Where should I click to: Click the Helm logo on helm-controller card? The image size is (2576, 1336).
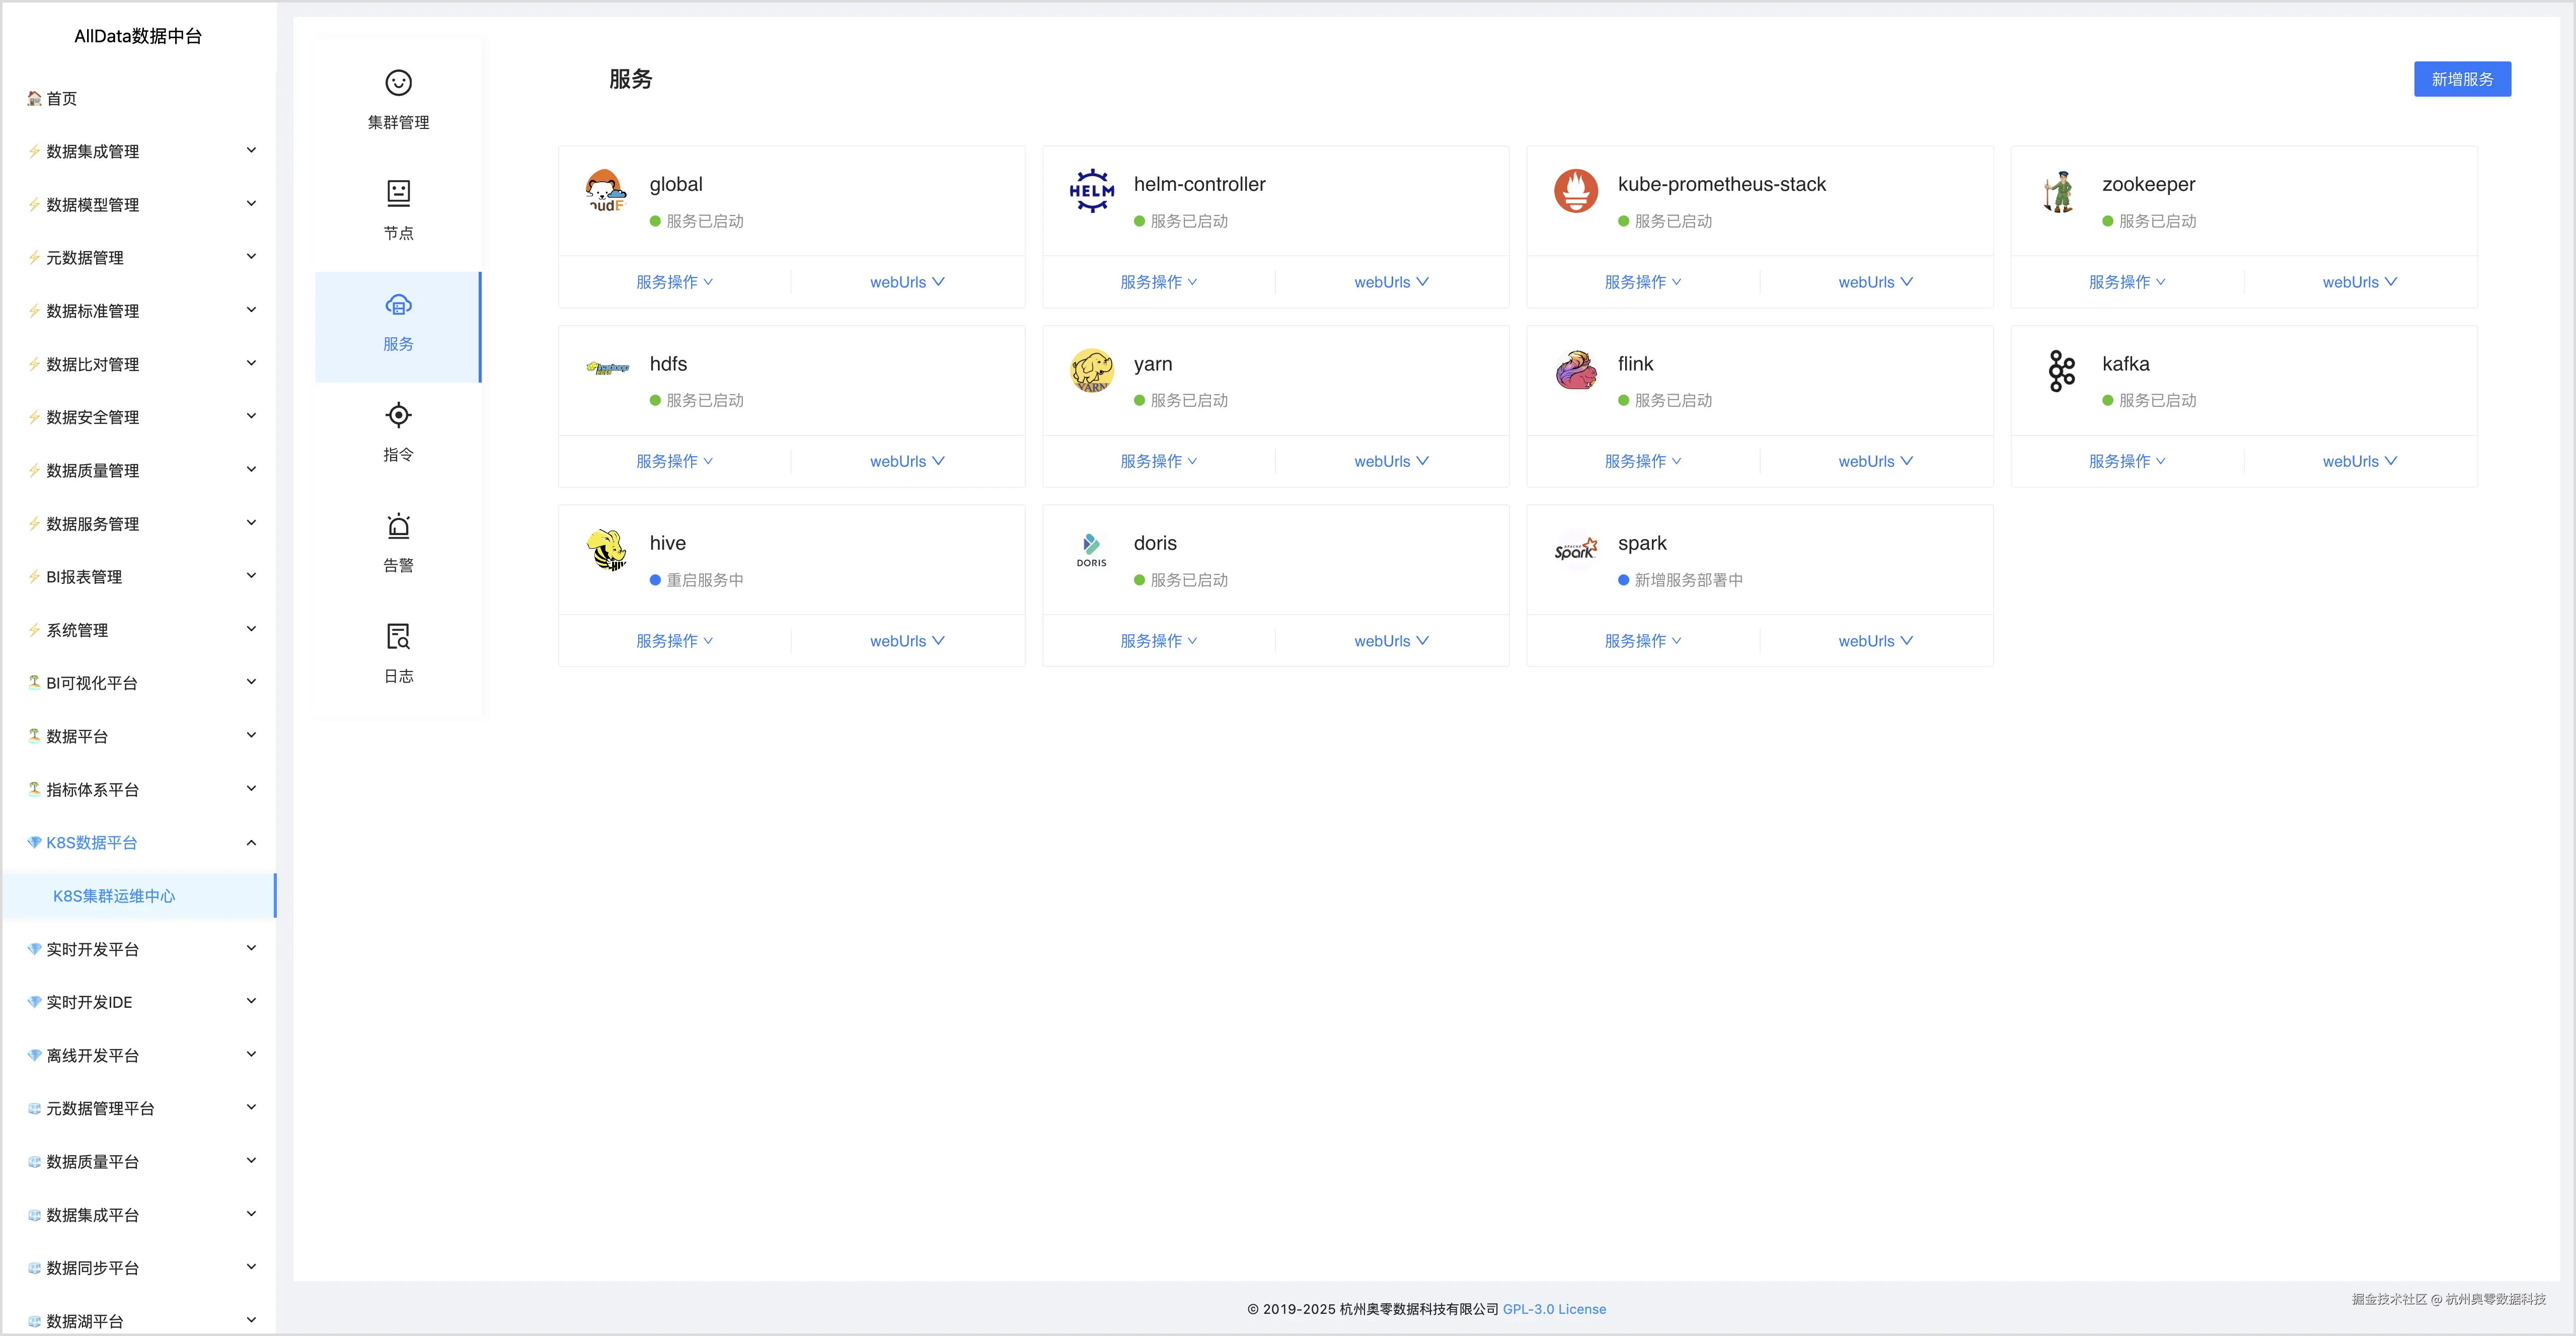pos(1091,191)
